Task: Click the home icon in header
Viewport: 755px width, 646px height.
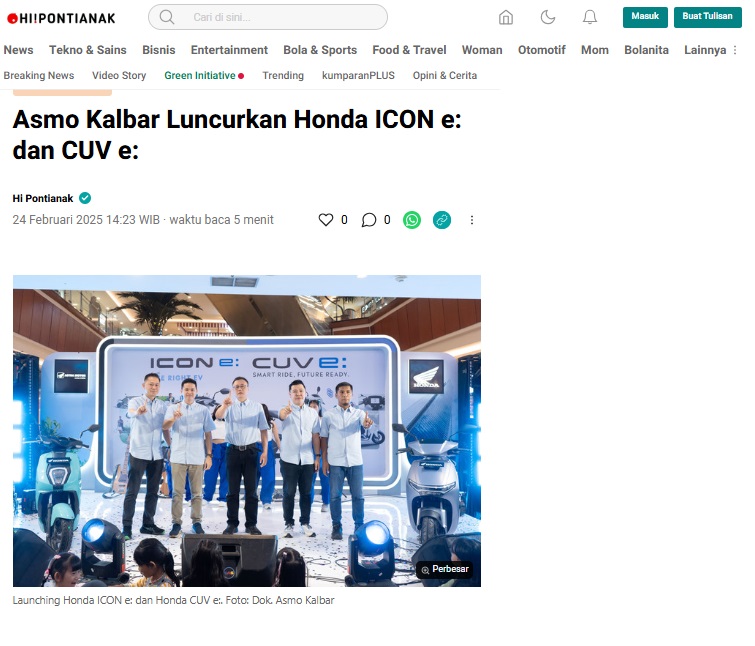Action: [x=506, y=17]
